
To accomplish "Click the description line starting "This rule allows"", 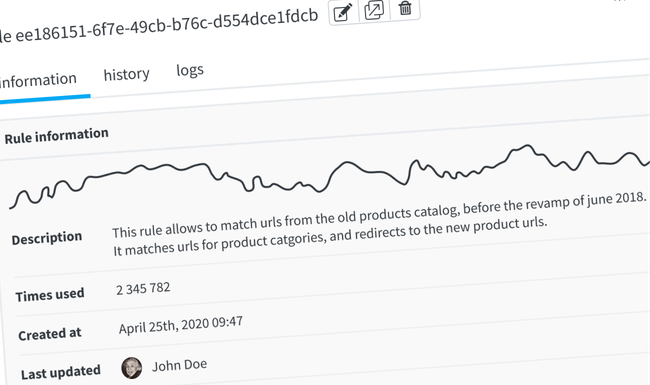I will point(379,215).
